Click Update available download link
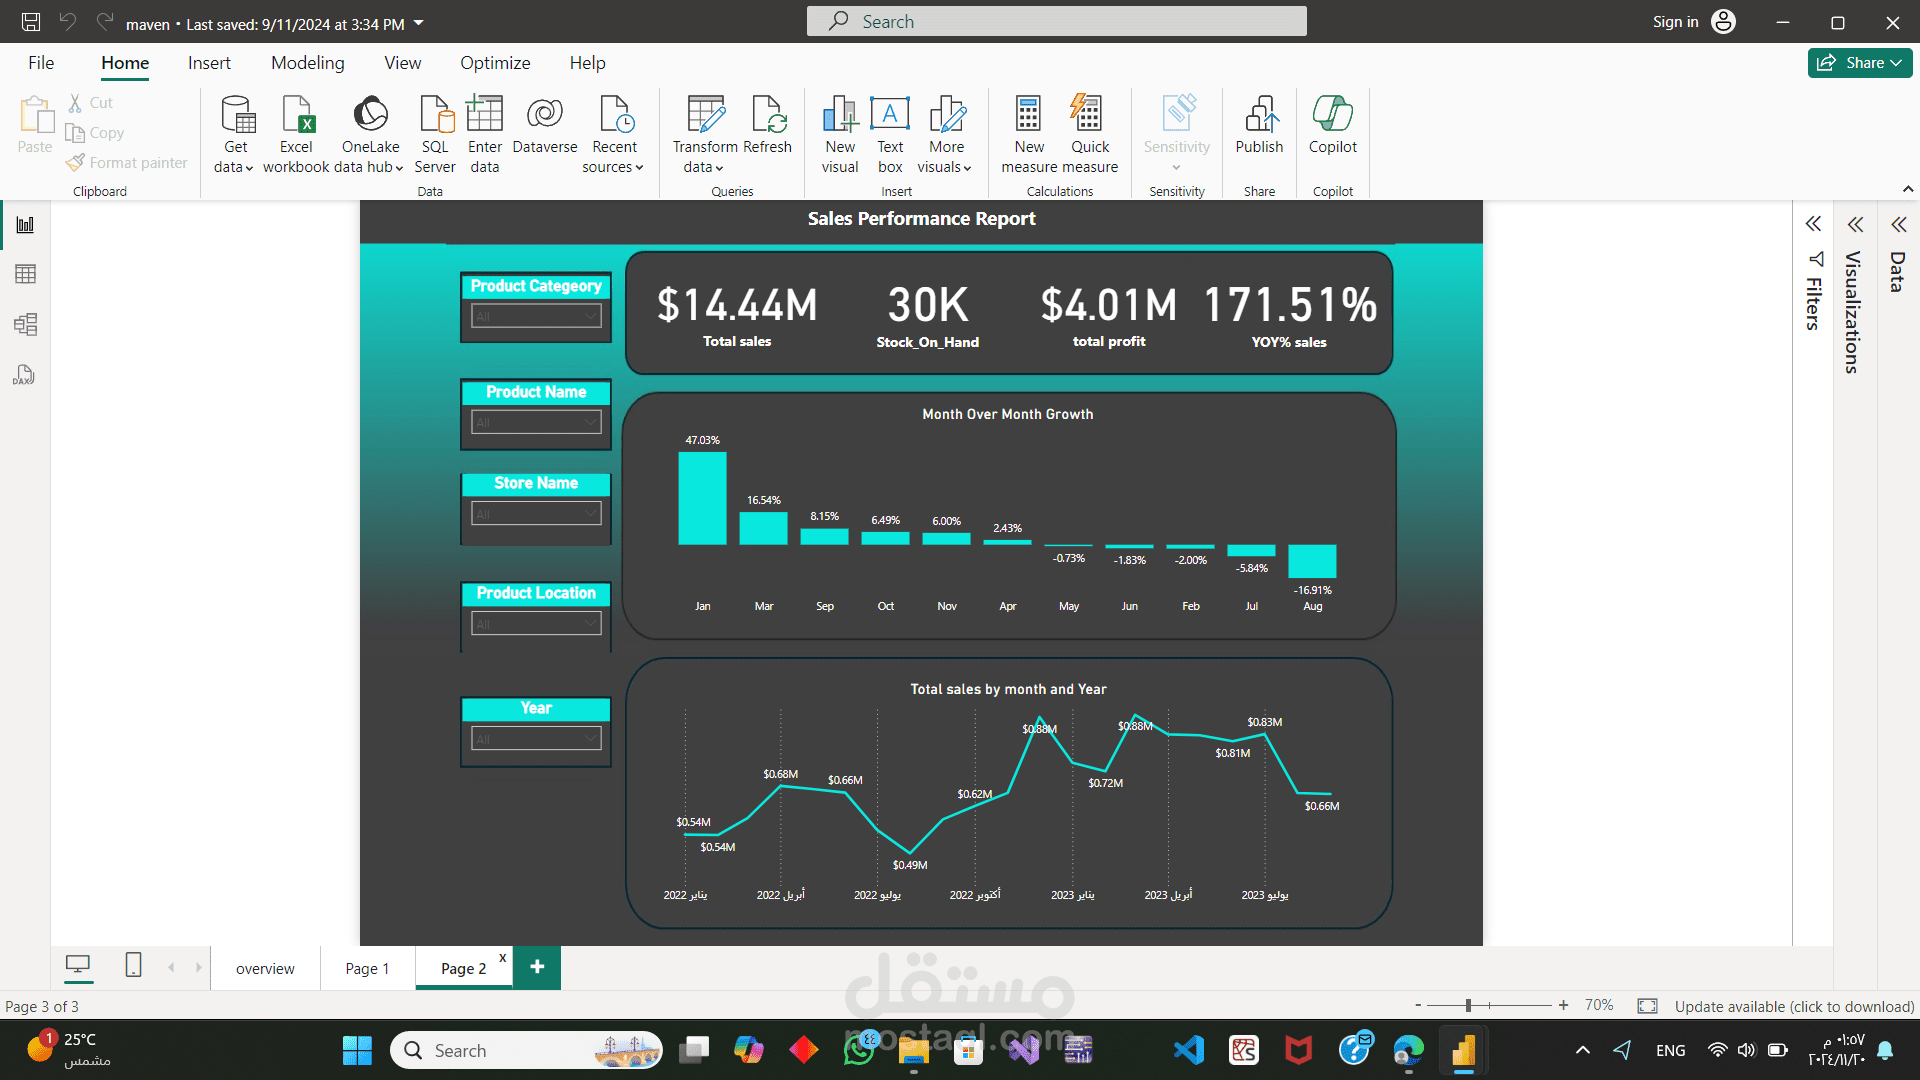This screenshot has width=1920, height=1080. click(x=1794, y=1006)
